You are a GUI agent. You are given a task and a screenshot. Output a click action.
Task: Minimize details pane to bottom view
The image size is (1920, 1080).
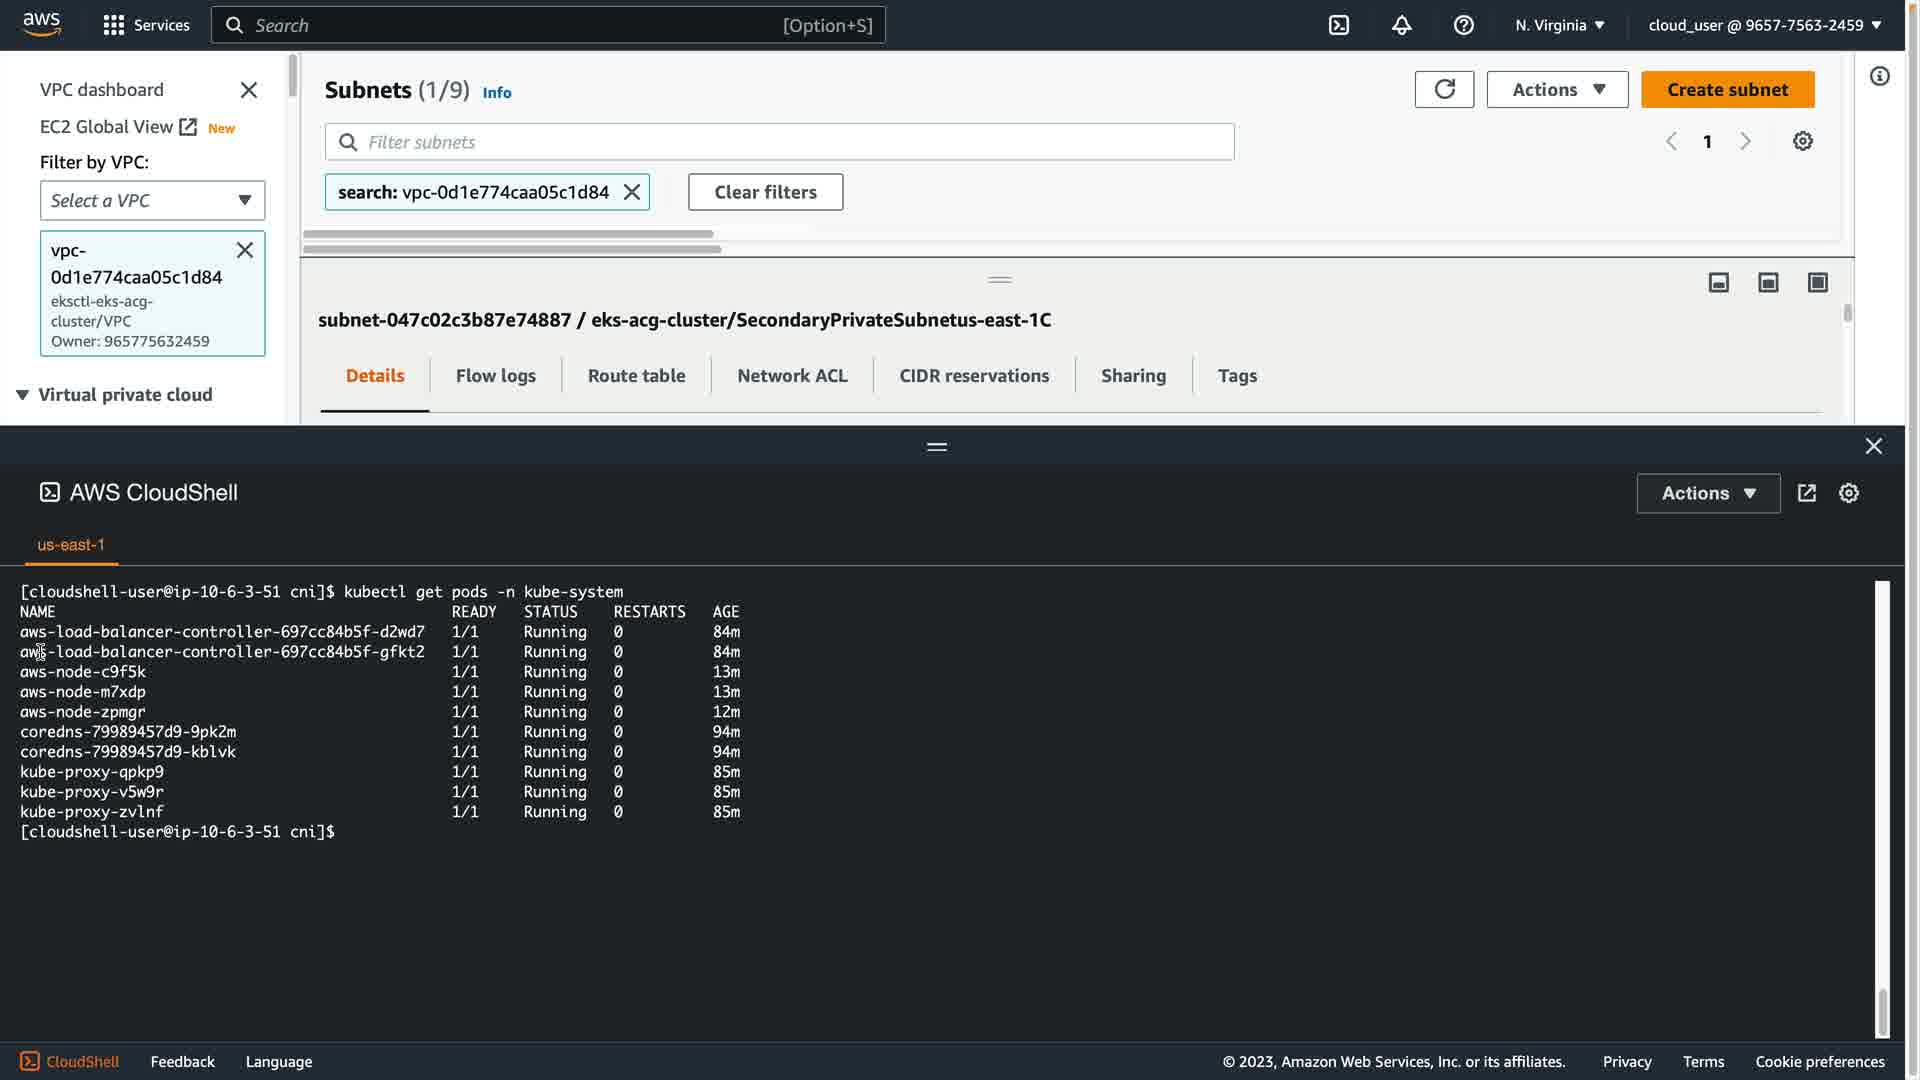tap(1718, 283)
